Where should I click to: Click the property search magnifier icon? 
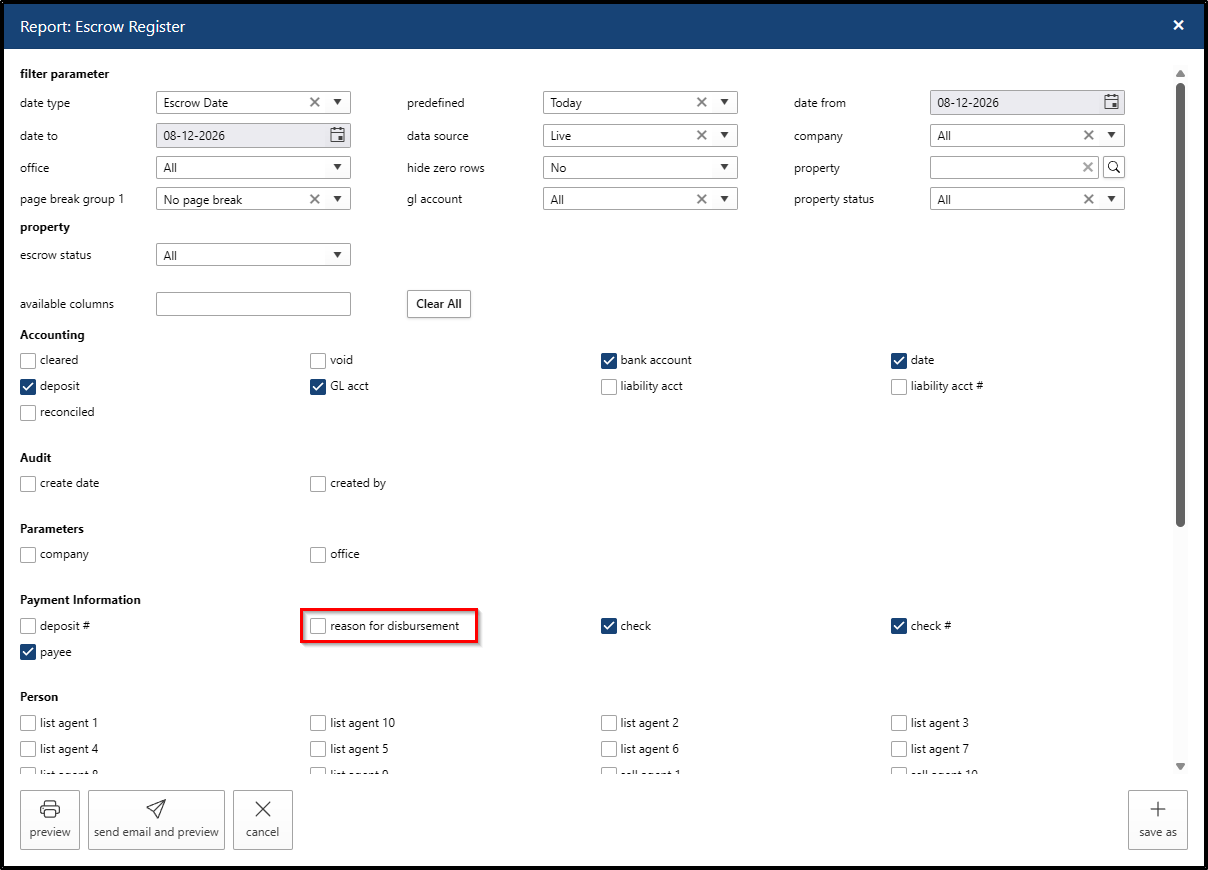click(1114, 168)
